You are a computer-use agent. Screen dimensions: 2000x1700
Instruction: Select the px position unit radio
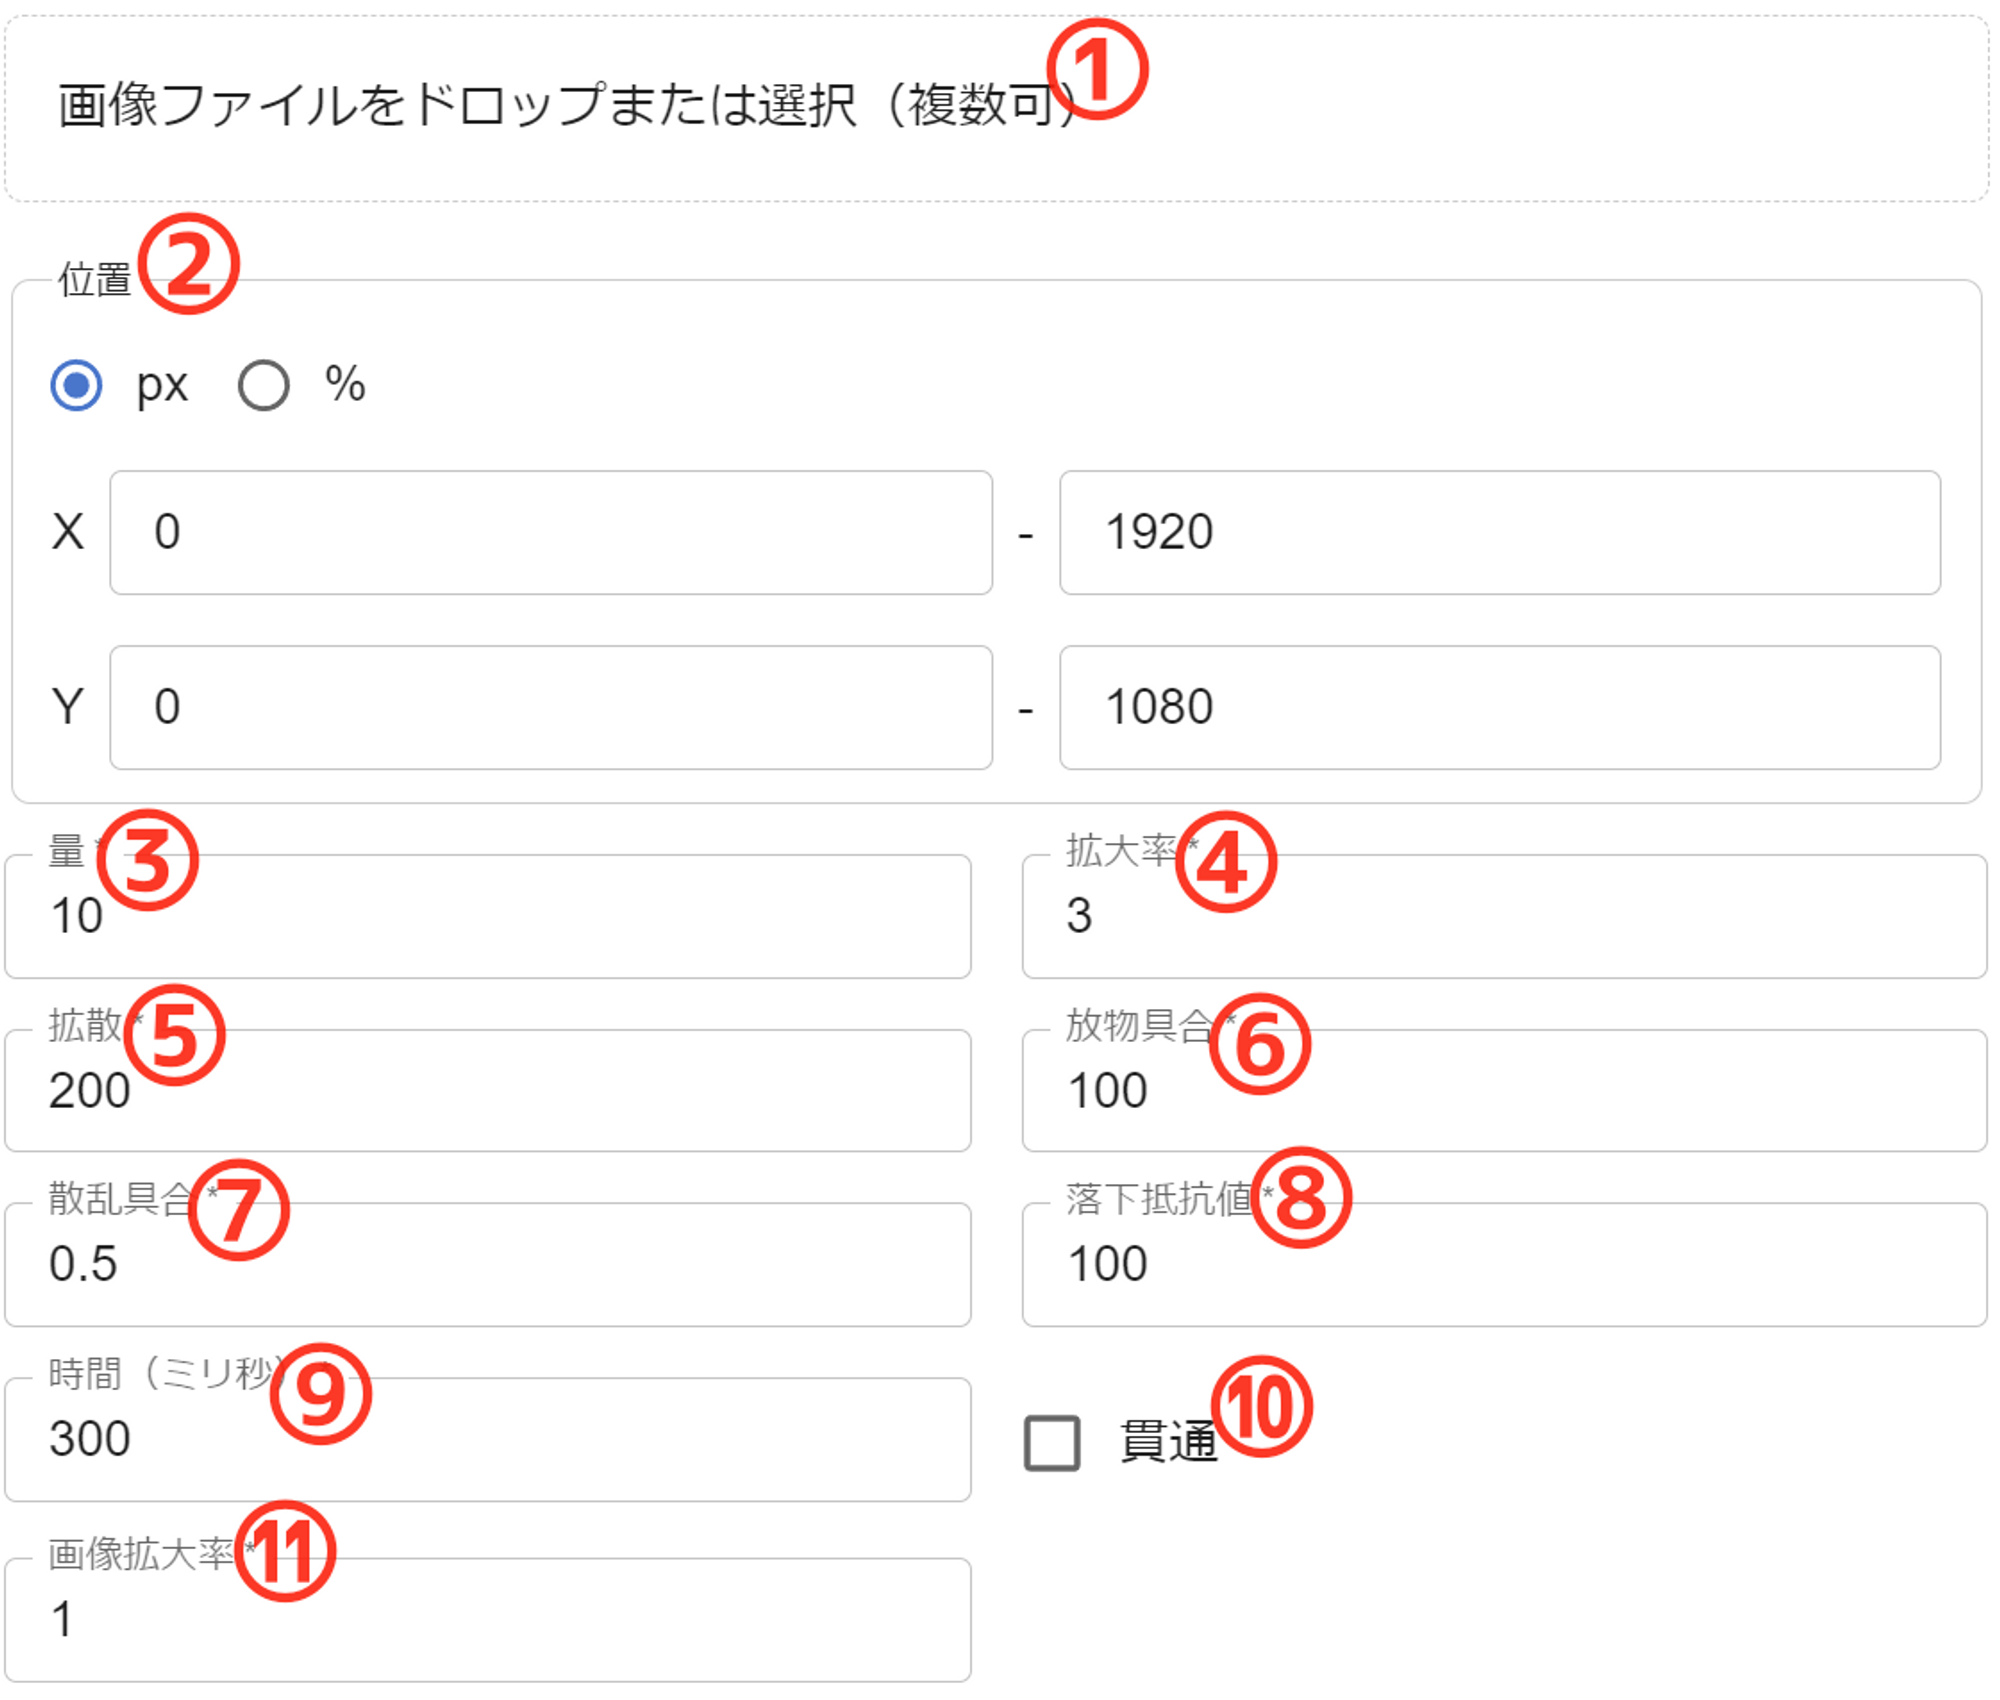[77, 386]
